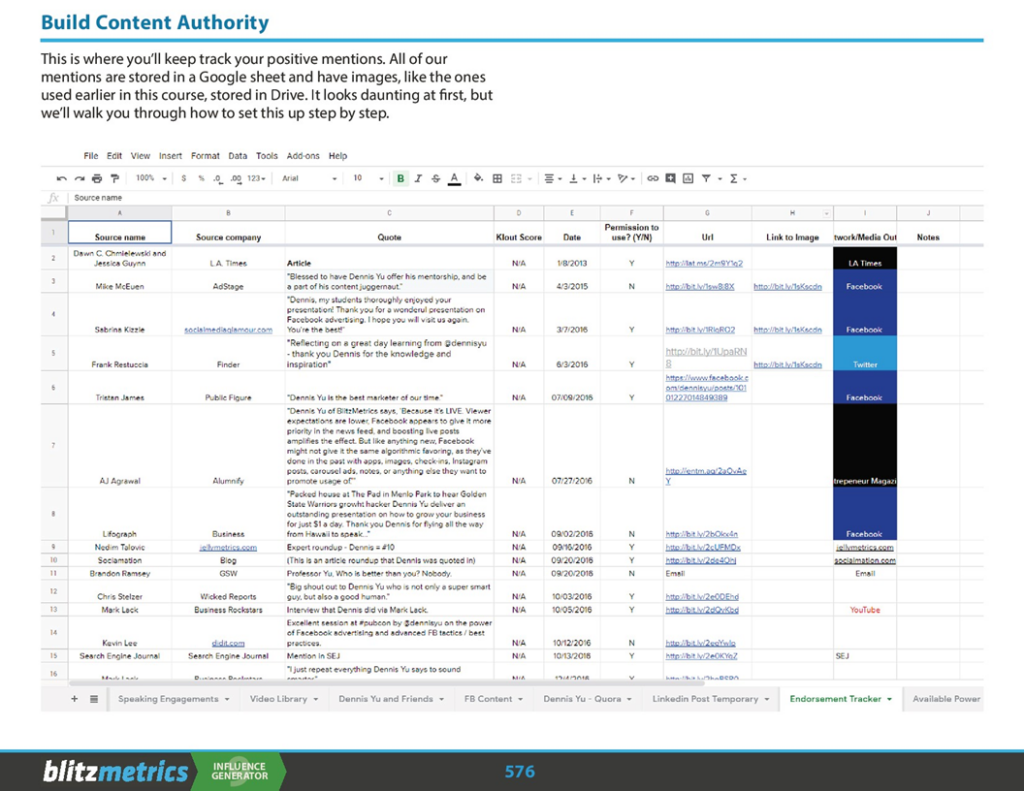Select column C header
The image size is (1024, 791).
coord(389,213)
